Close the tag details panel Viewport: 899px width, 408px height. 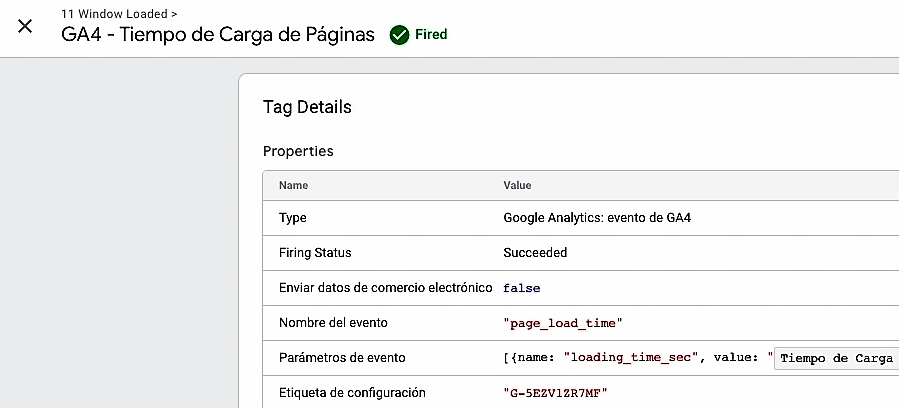pyautogui.click(x=25, y=26)
